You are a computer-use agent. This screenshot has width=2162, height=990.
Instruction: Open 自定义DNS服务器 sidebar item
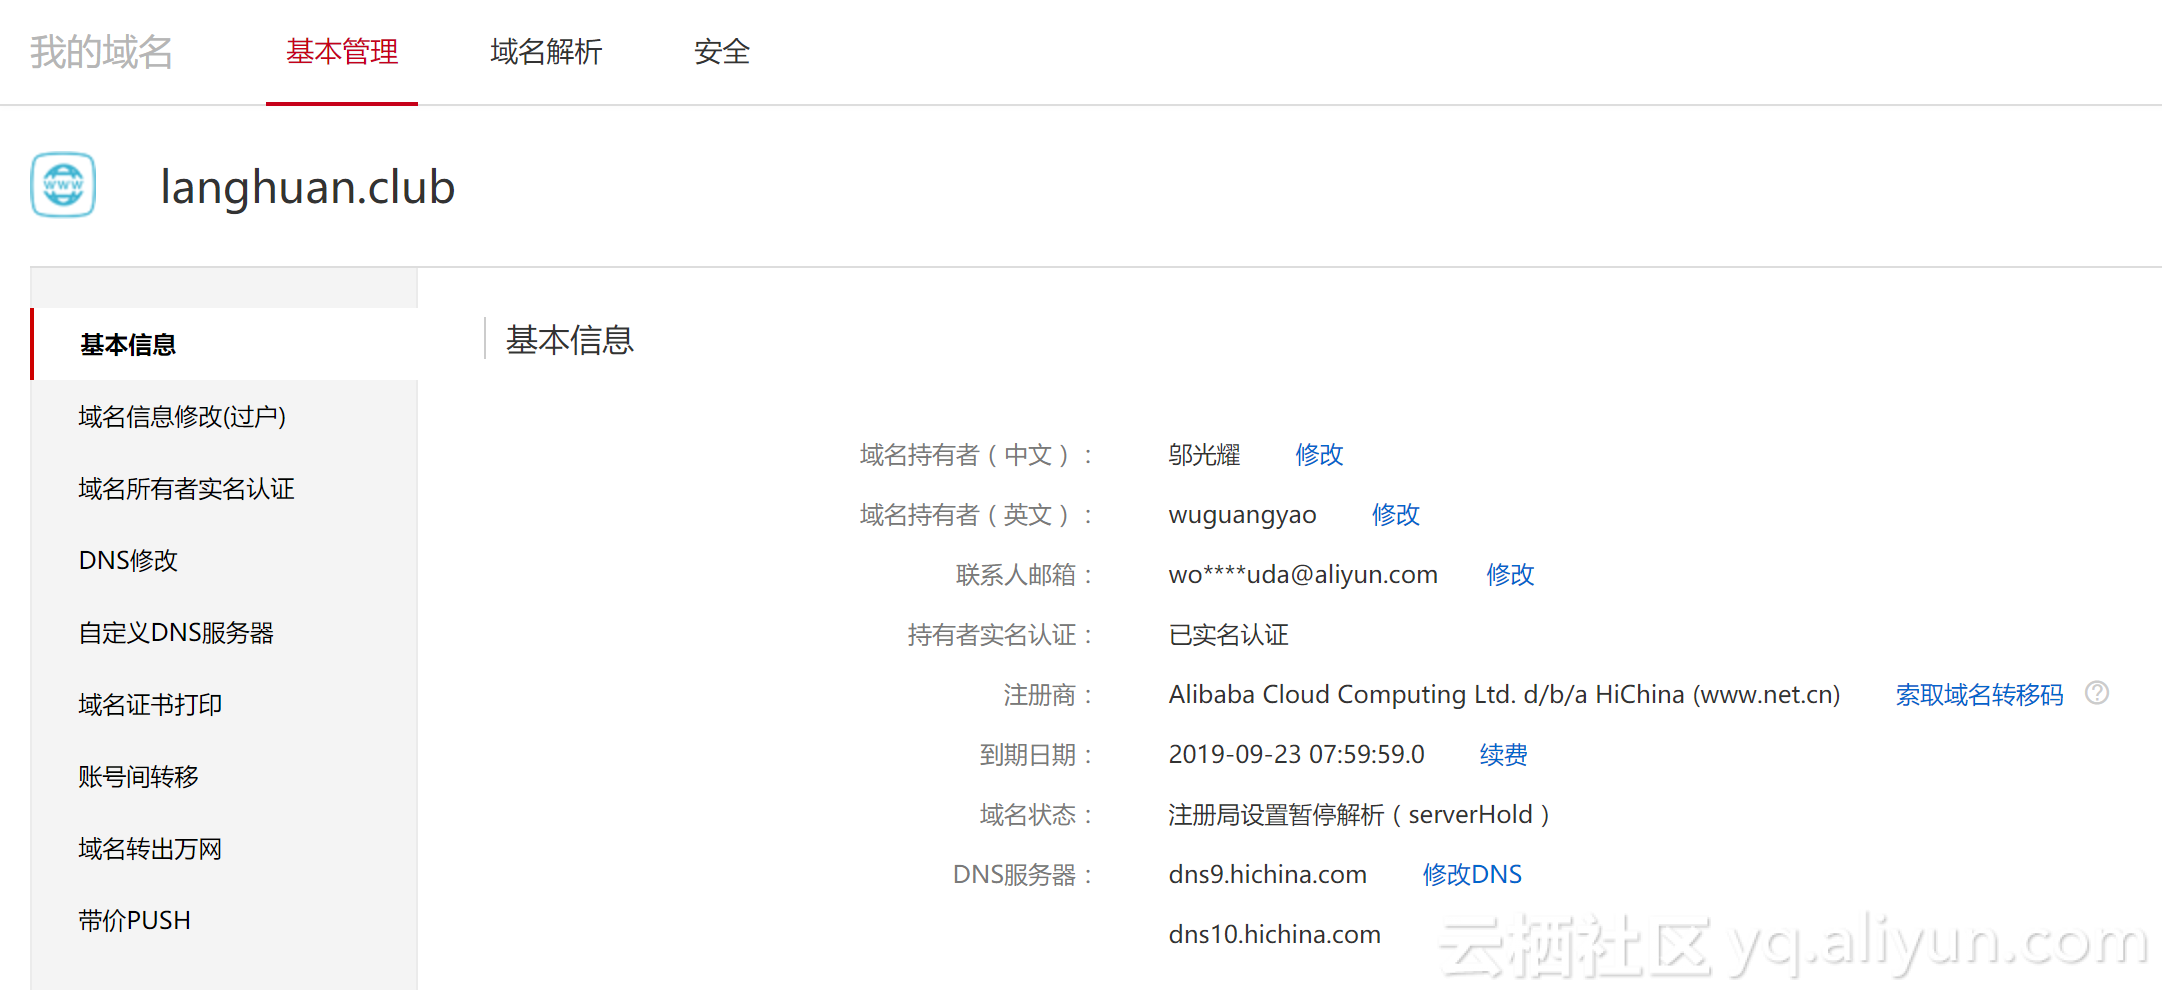pyautogui.click(x=176, y=633)
